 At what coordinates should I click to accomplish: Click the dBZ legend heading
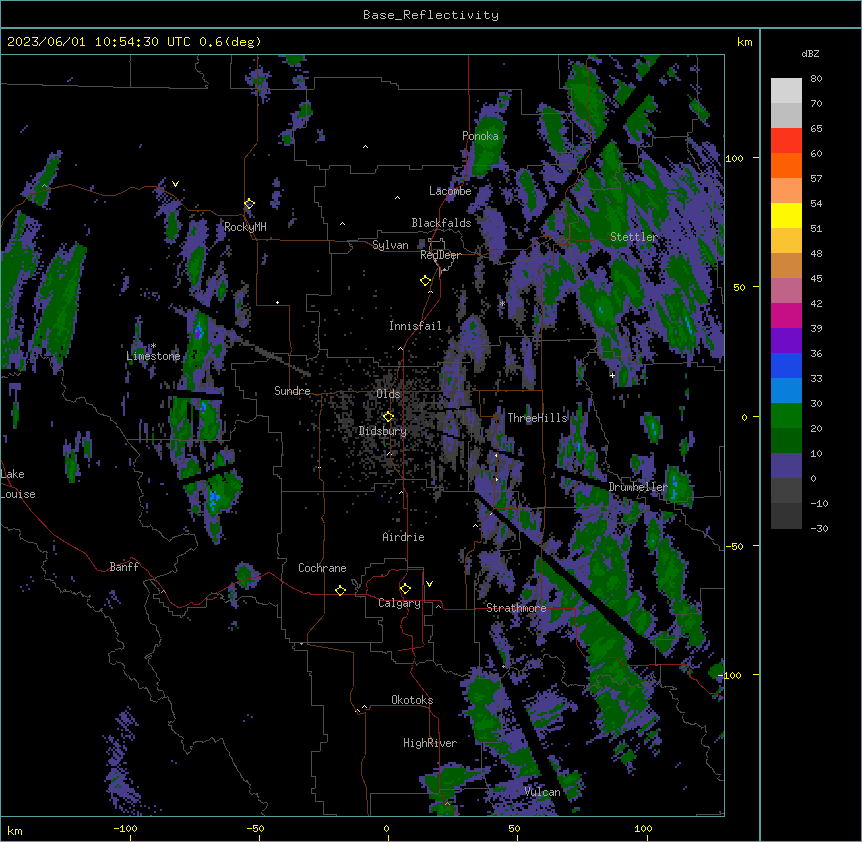pos(810,53)
